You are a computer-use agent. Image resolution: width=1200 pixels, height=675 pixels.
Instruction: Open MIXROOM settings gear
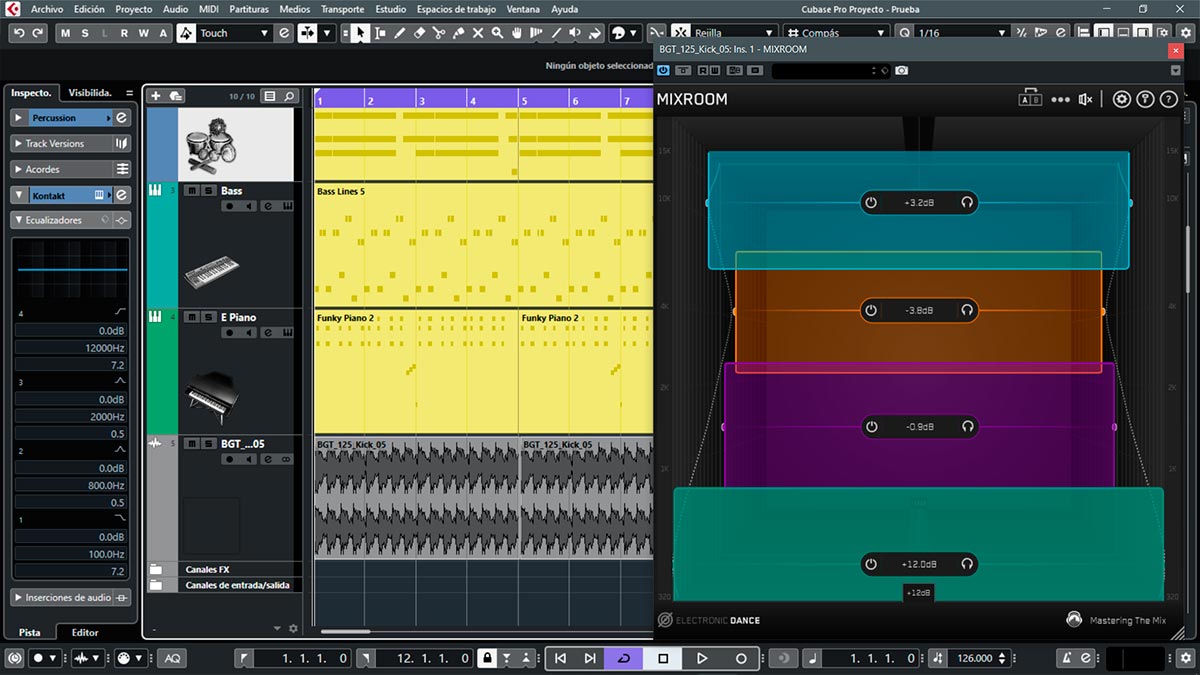pyautogui.click(x=1122, y=99)
